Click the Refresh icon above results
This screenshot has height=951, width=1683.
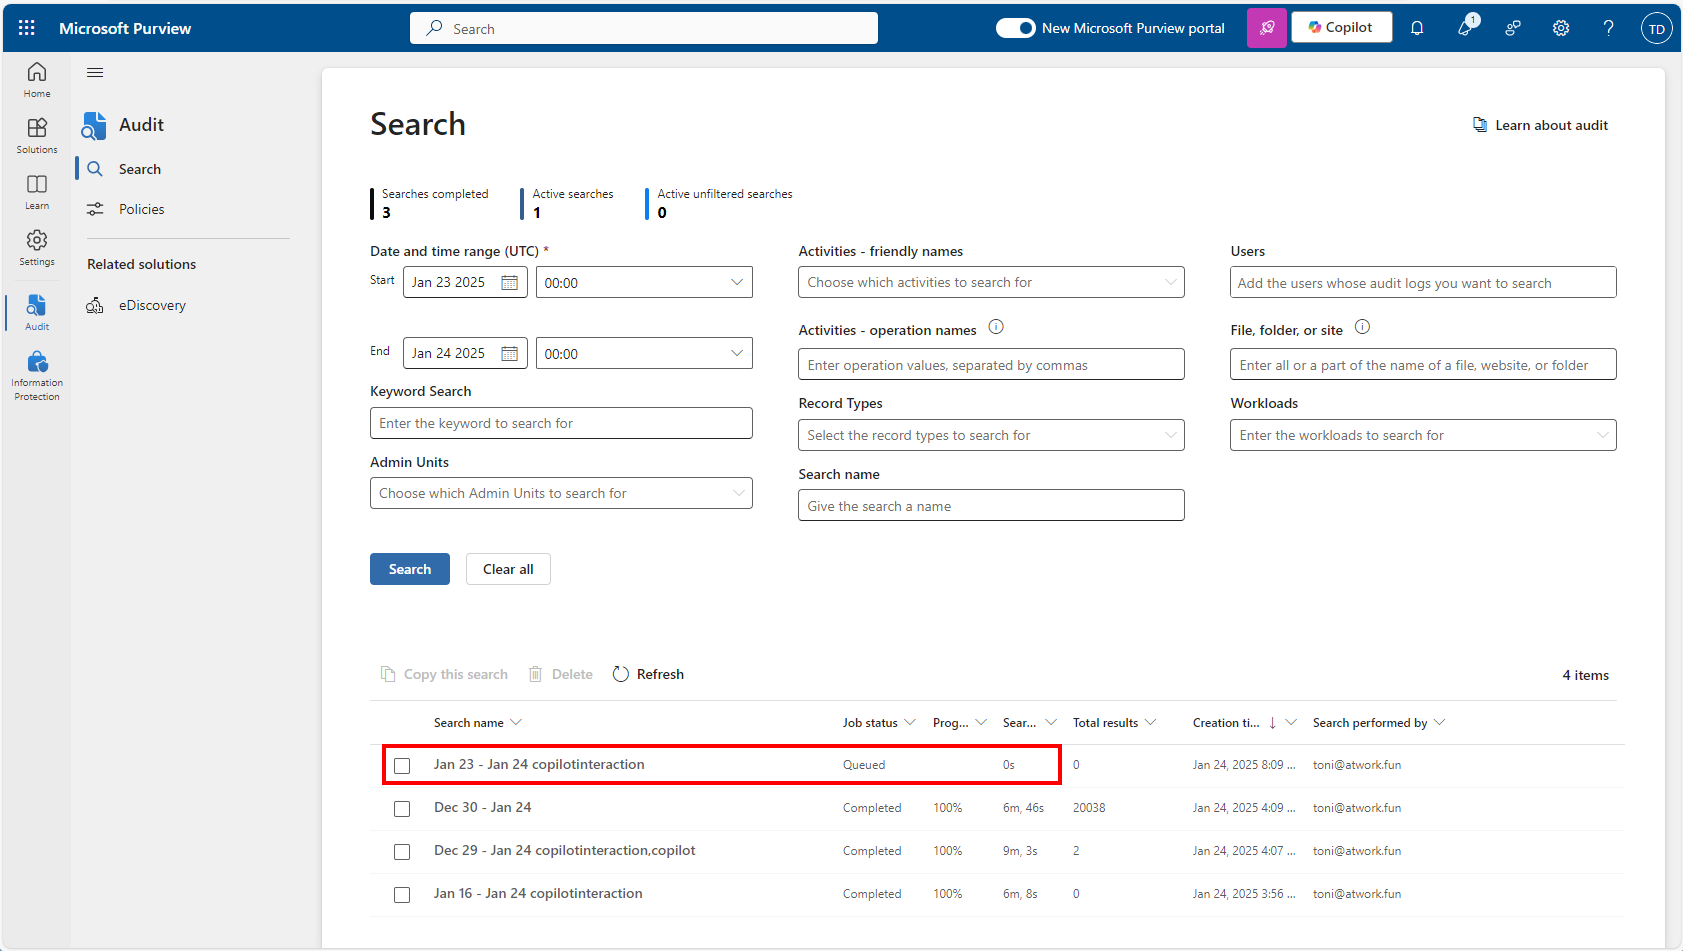point(621,674)
